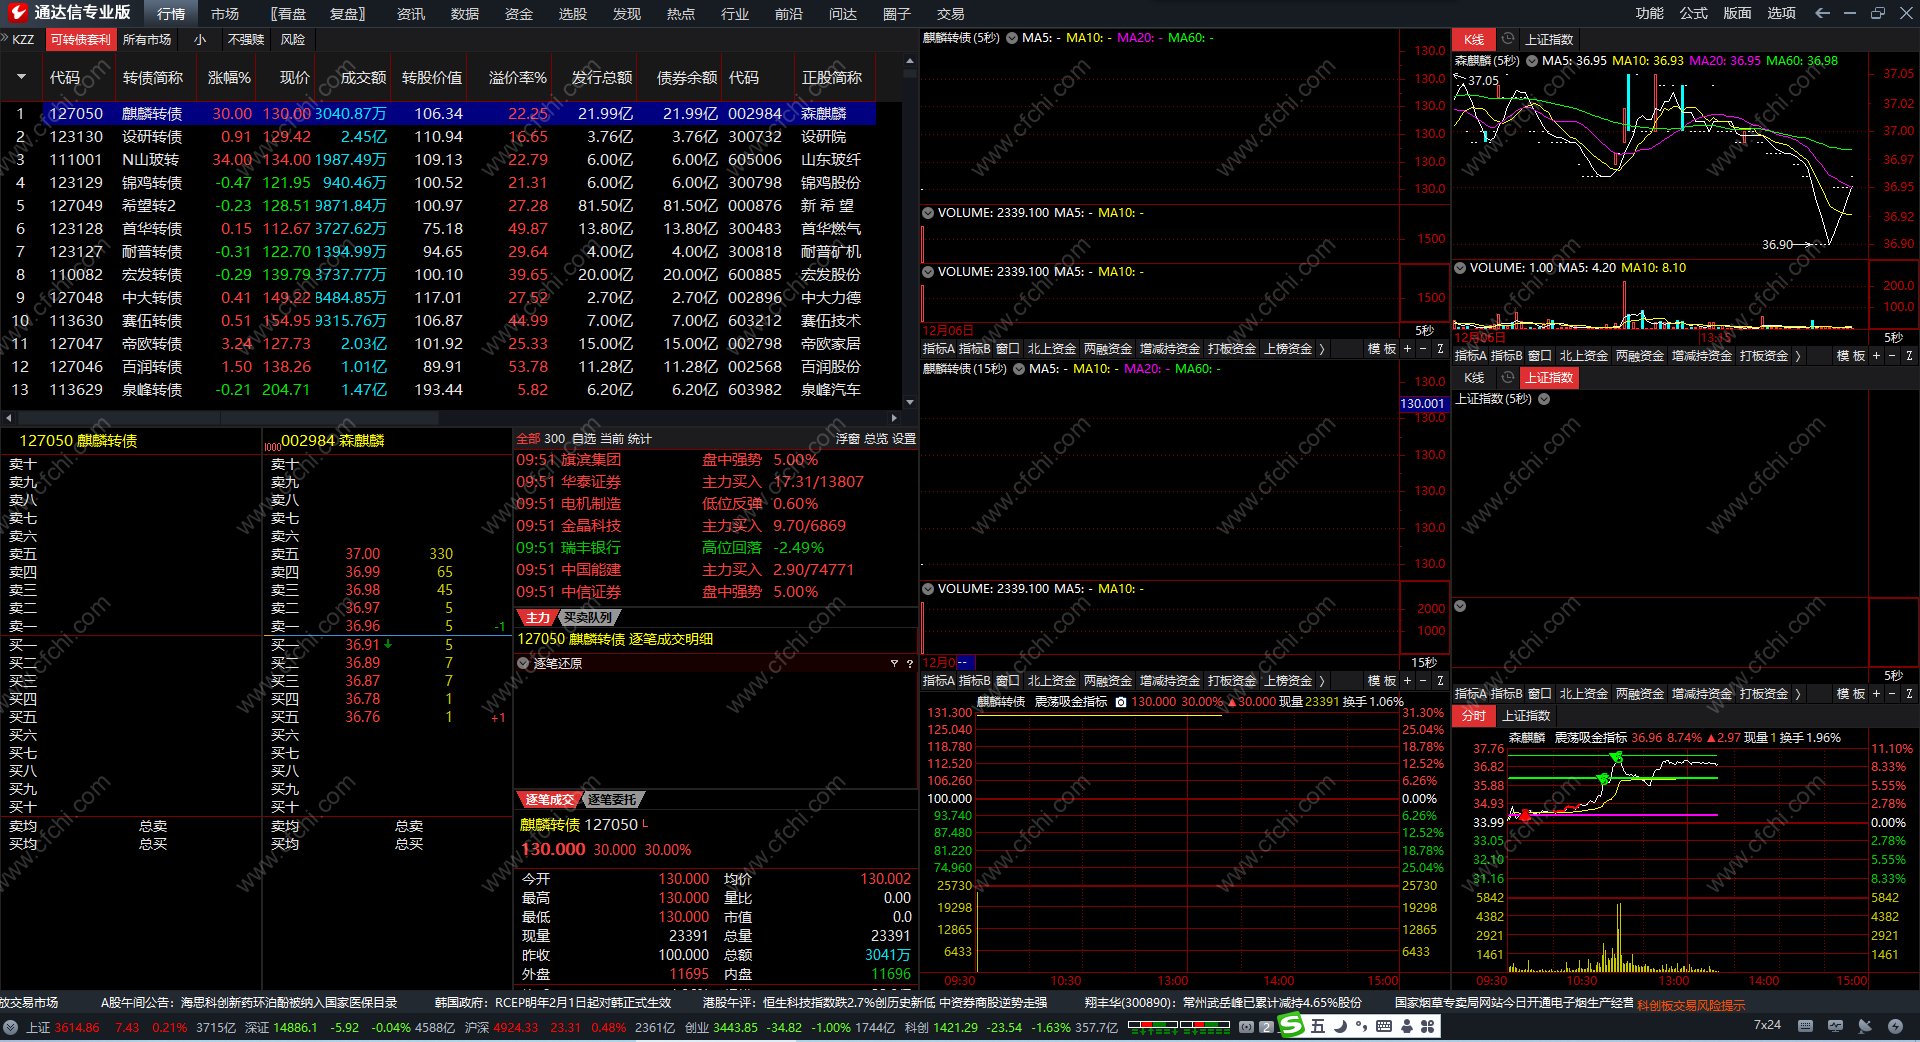Viewport: 1920px width, 1042px height.
Task: Click the minus icon in 麒麟转债 5秒 chart toolbar
Action: [1423, 349]
